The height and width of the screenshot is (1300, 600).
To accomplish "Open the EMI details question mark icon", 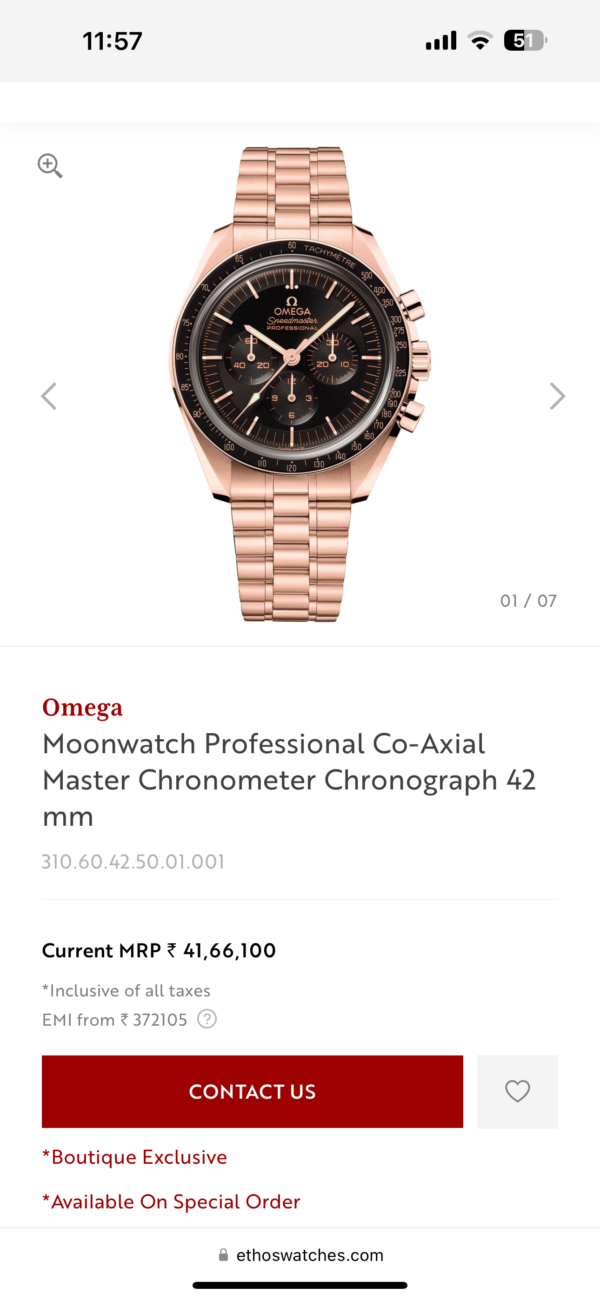I will (206, 1019).
